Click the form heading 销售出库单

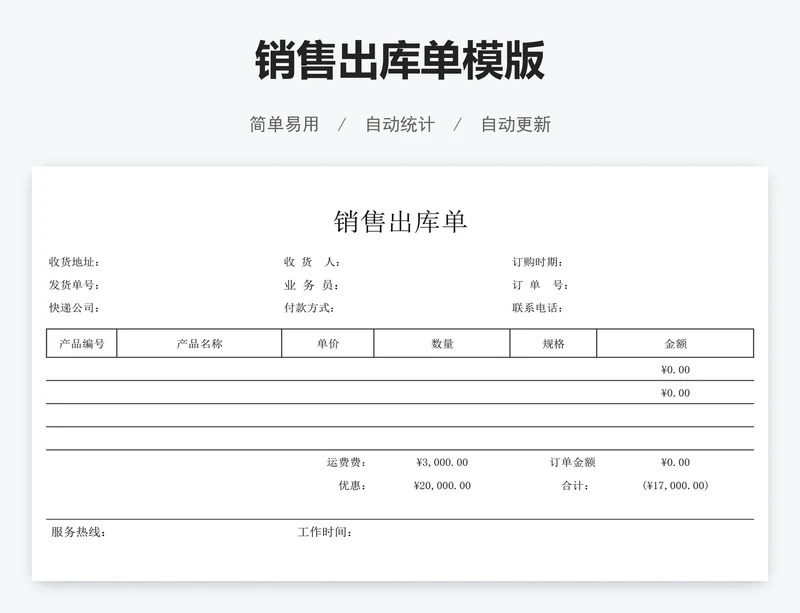tap(401, 222)
